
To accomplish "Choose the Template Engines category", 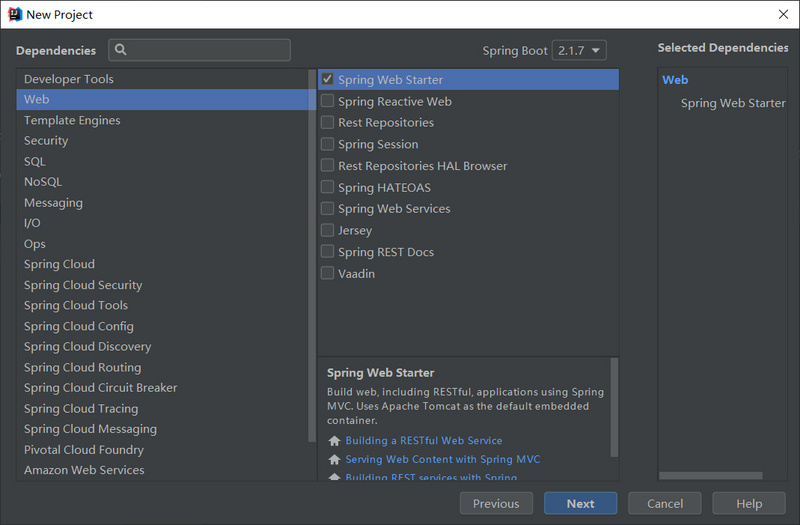I will 163,120.
